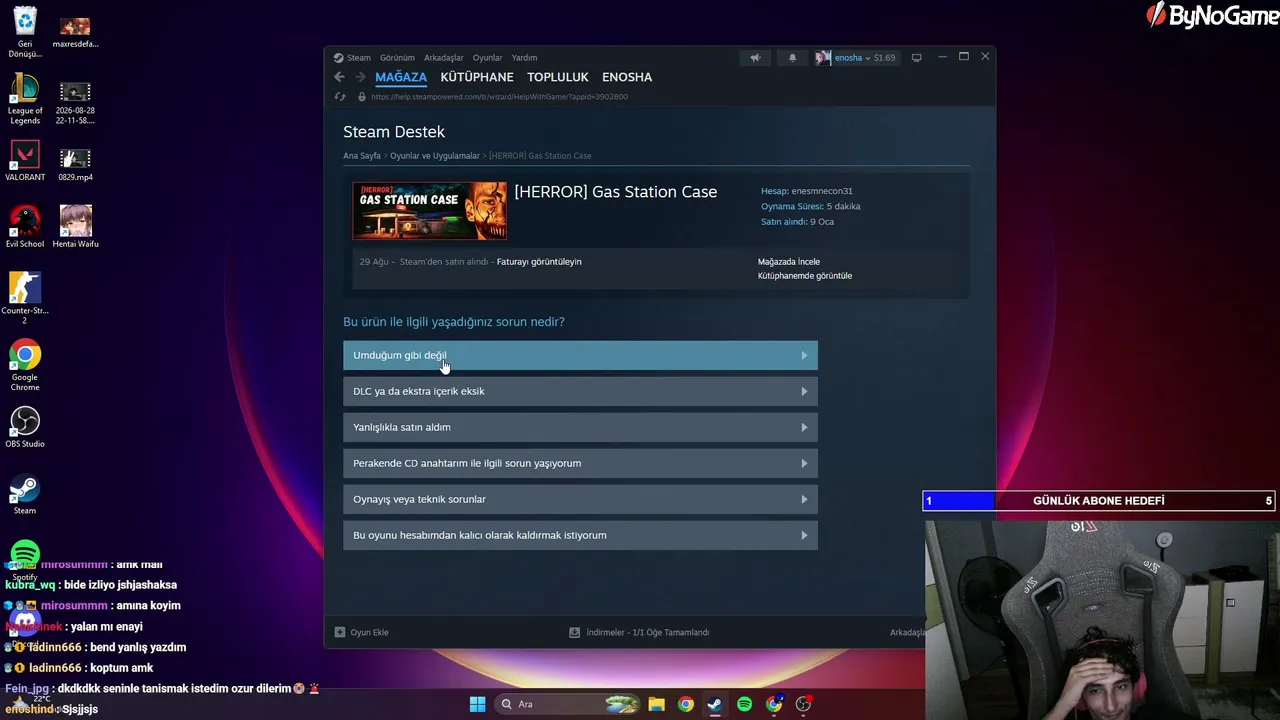
Task: Select 'DLC ya da ekstra içerik eksik'
Action: tap(580, 391)
